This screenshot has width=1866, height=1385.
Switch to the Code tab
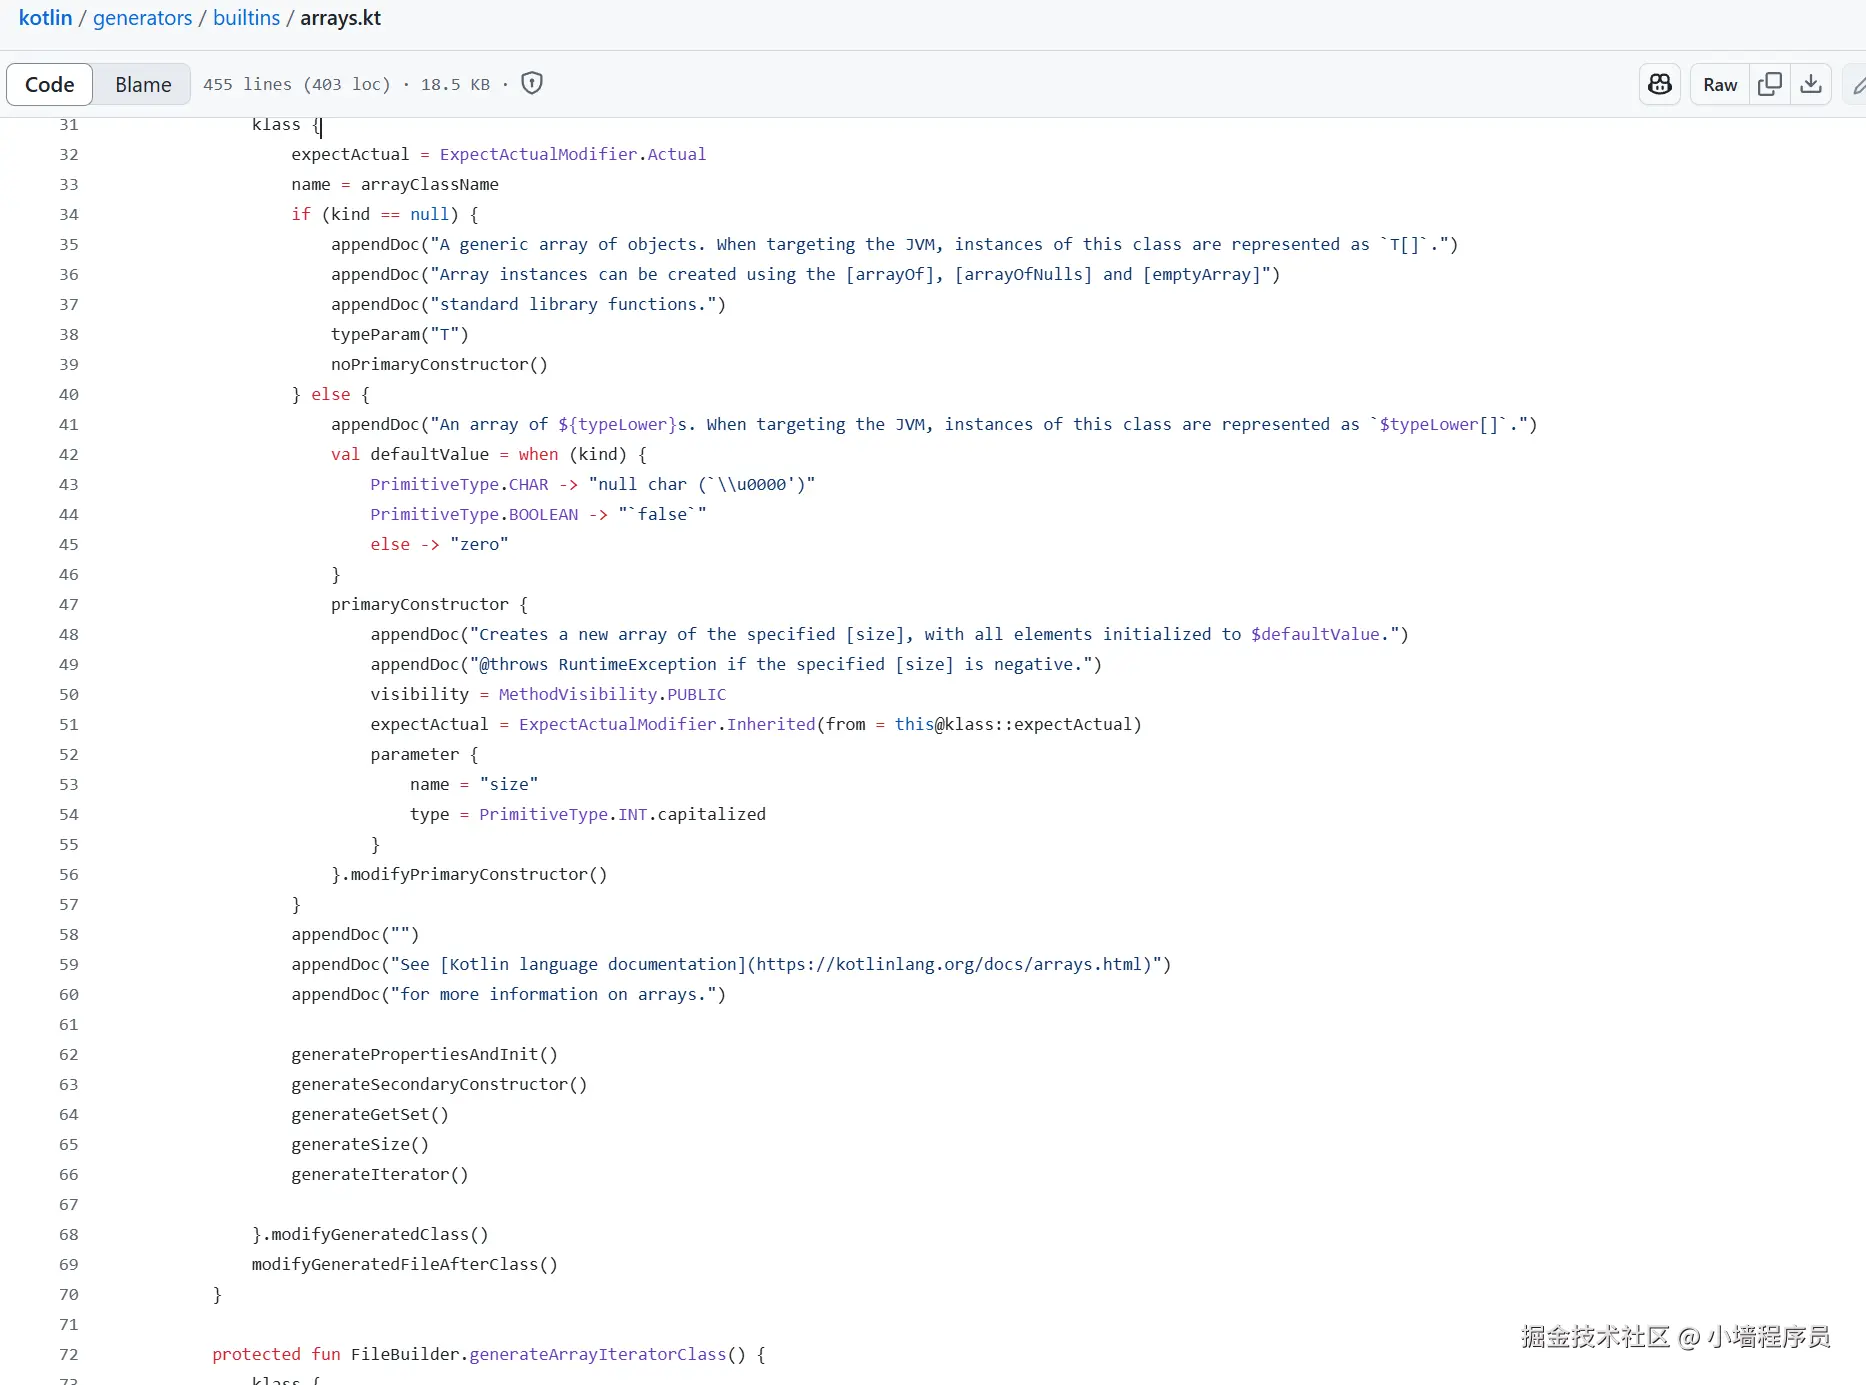click(x=50, y=84)
